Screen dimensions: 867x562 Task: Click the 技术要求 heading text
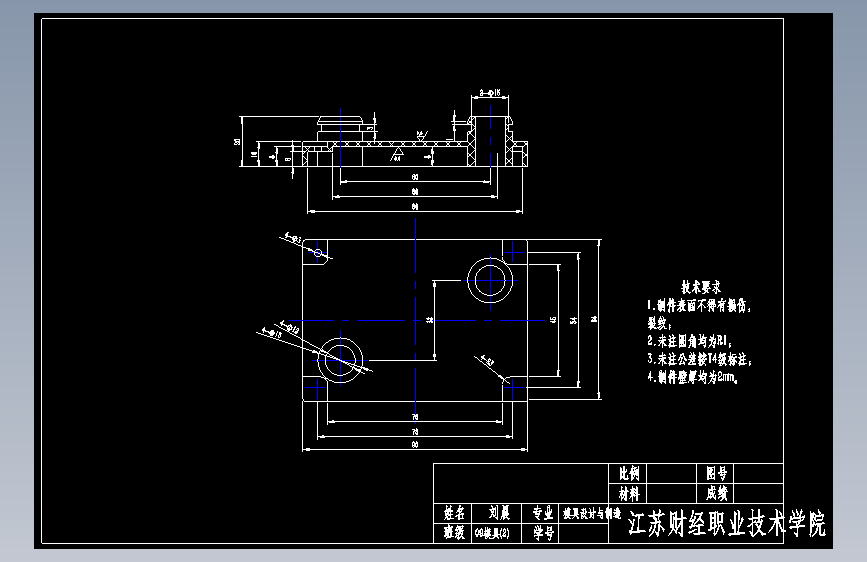(701, 287)
